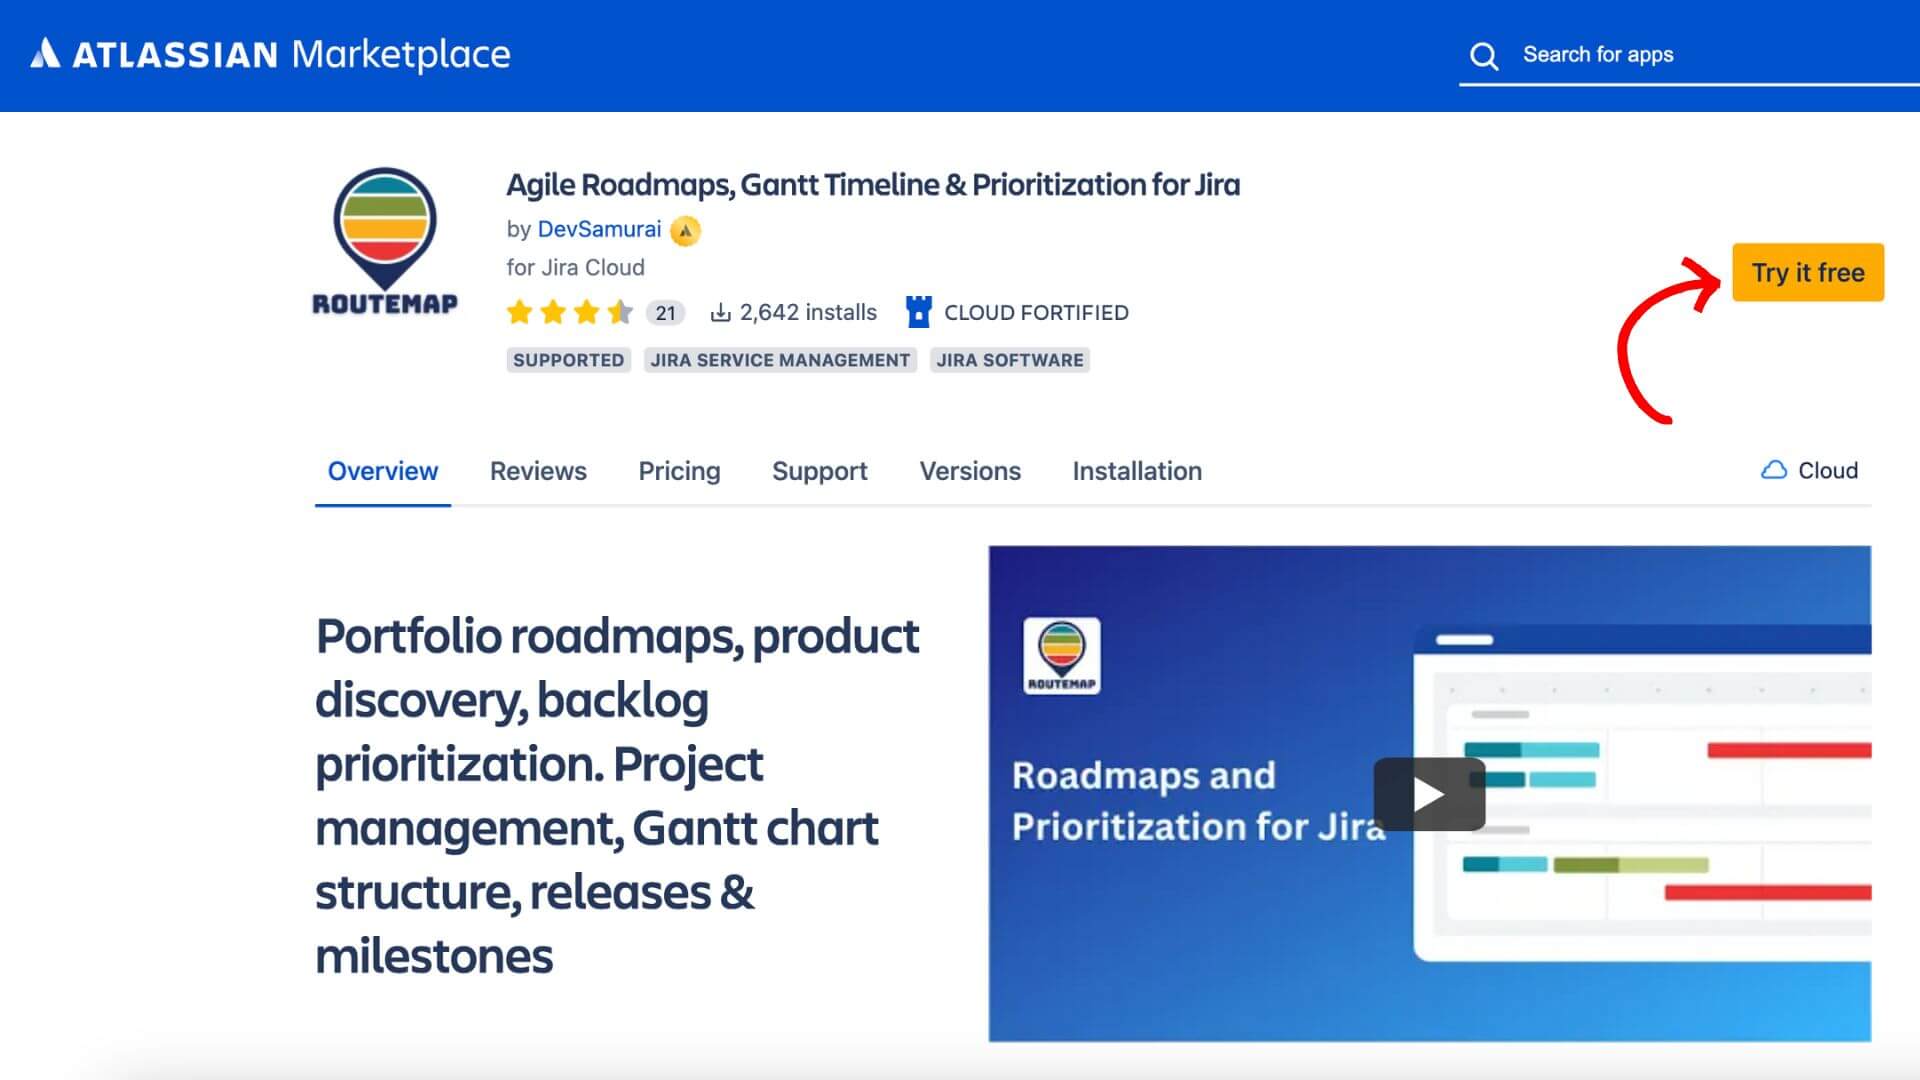The image size is (1920, 1080).
Task: Click the 21 reviews count badge
Action: click(665, 313)
